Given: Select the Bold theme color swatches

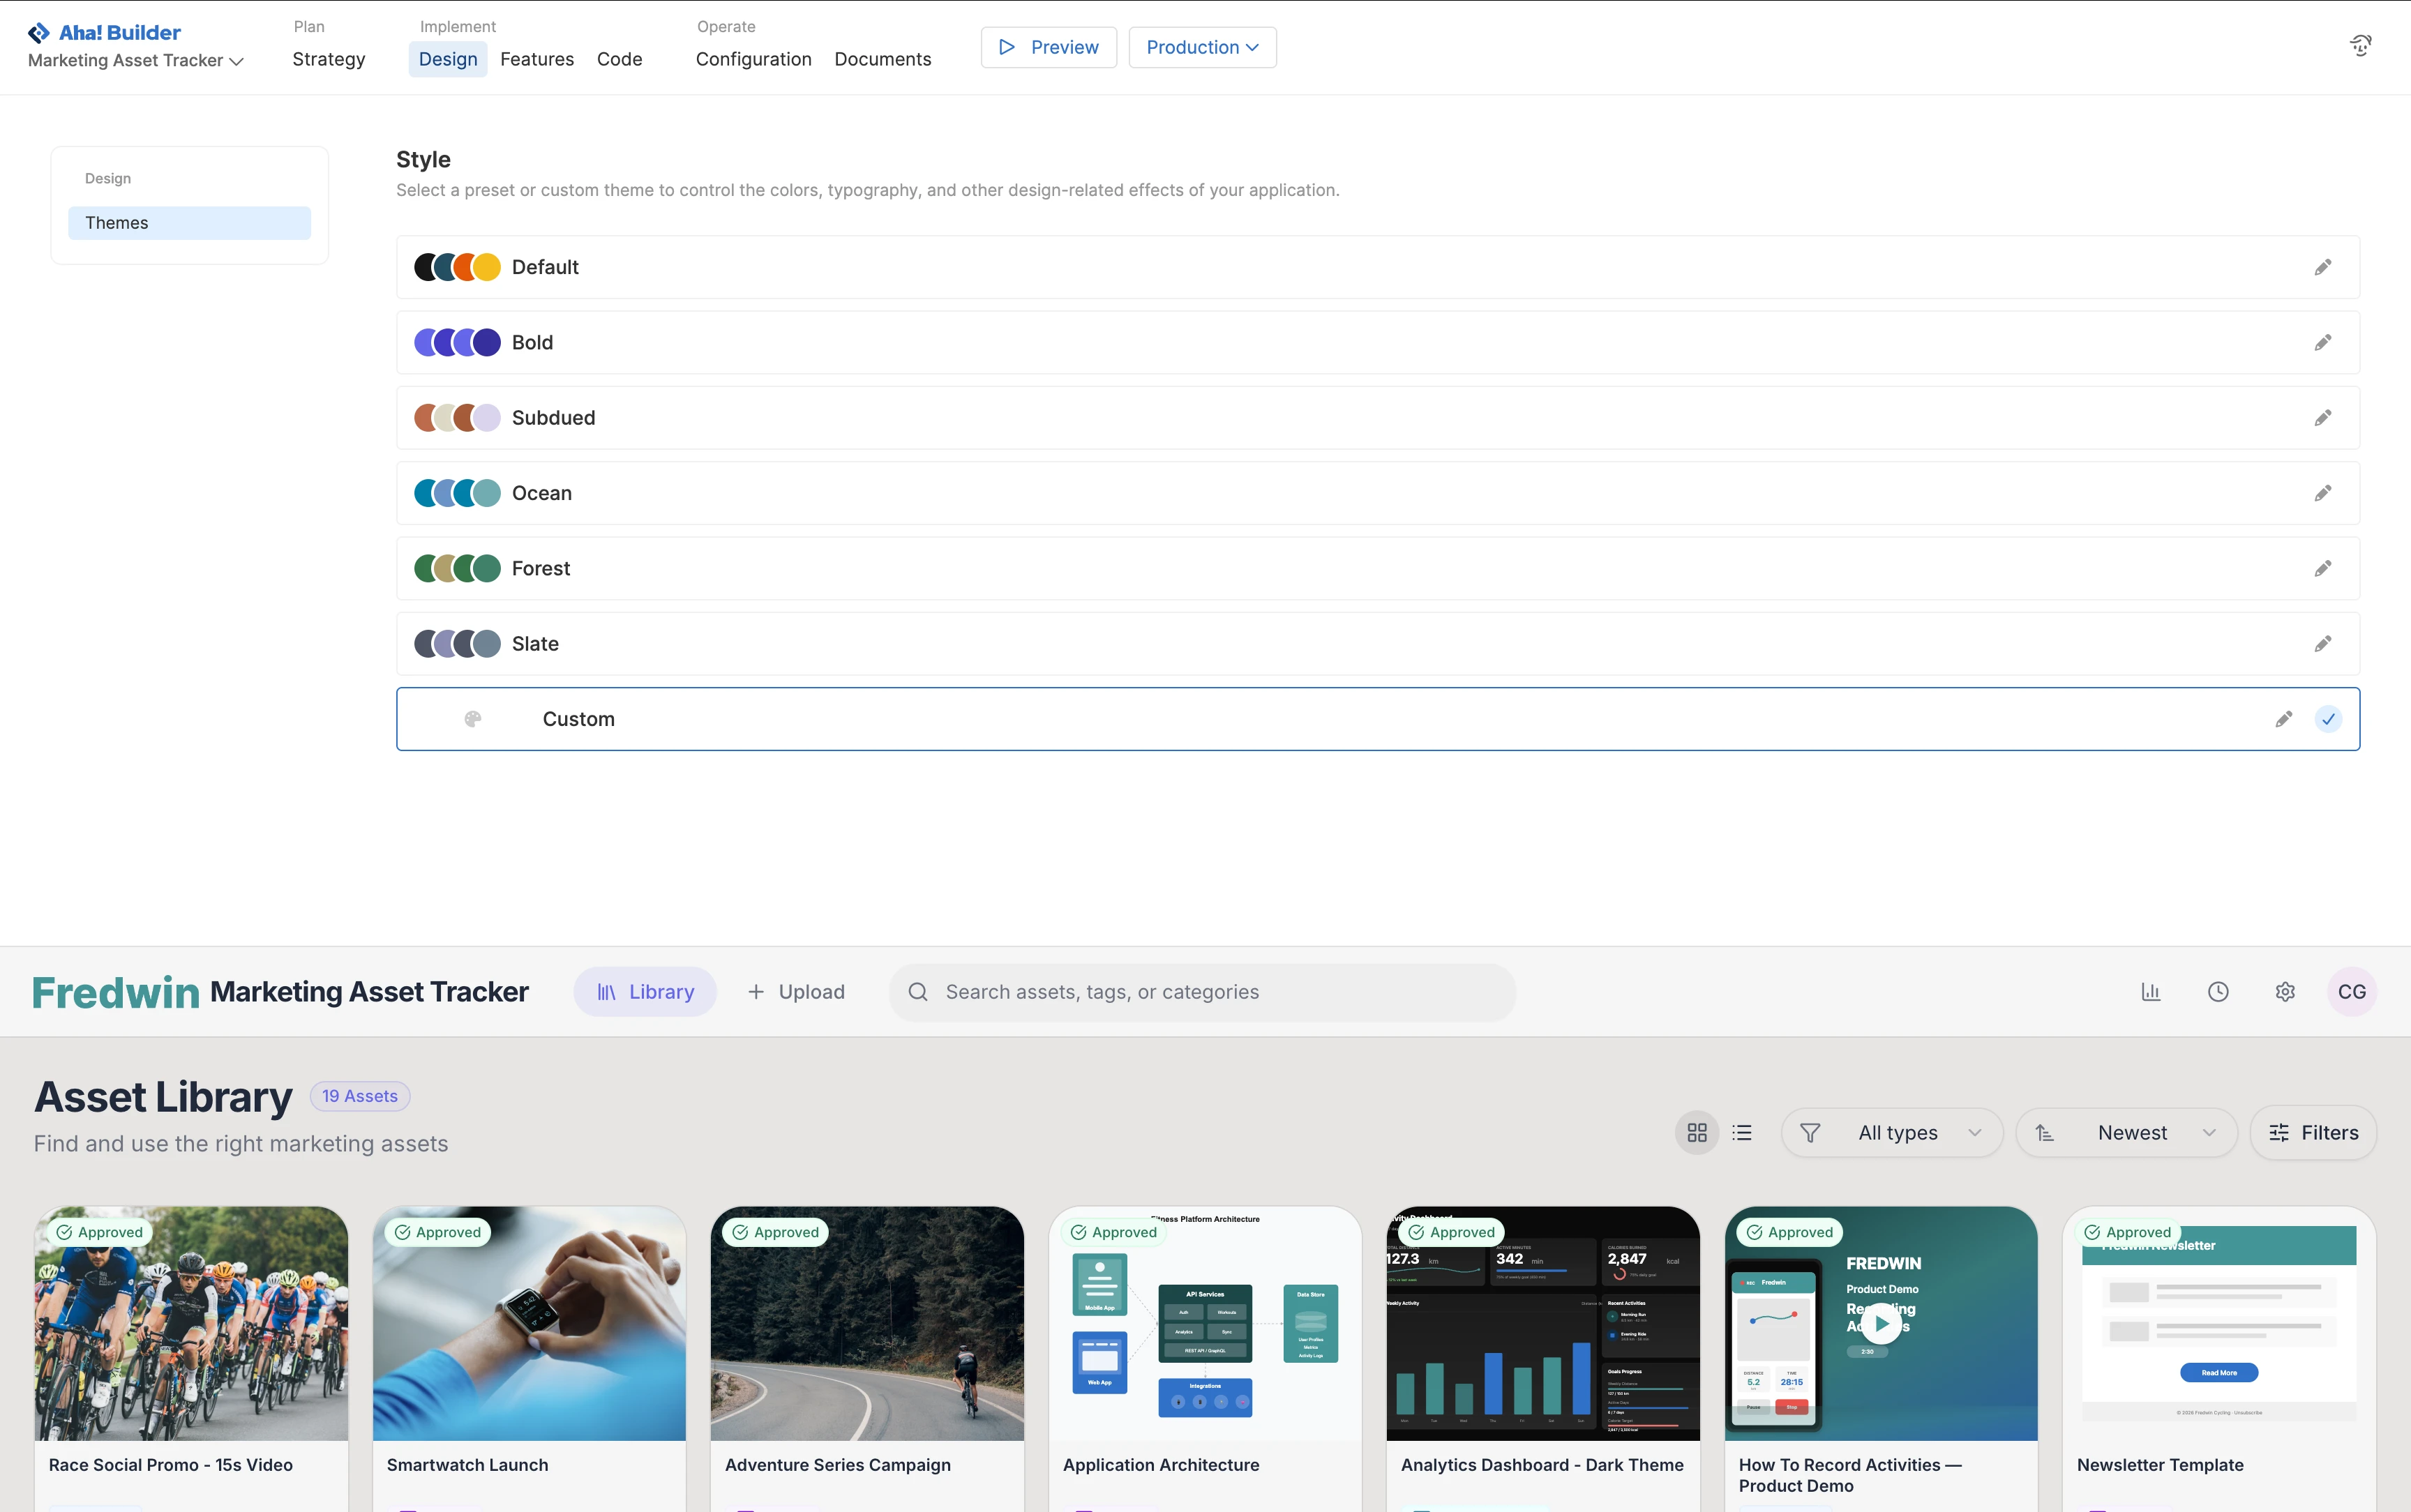Looking at the screenshot, I should tap(457, 343).
